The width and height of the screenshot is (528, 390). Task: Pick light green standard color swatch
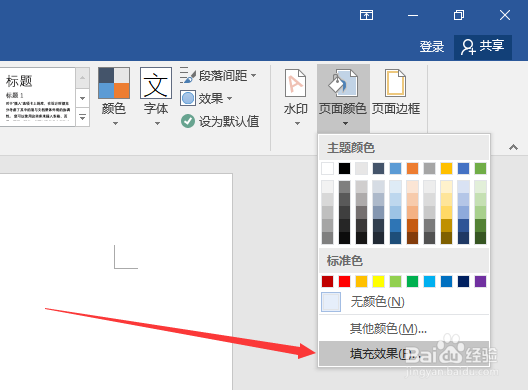(395, 281)
